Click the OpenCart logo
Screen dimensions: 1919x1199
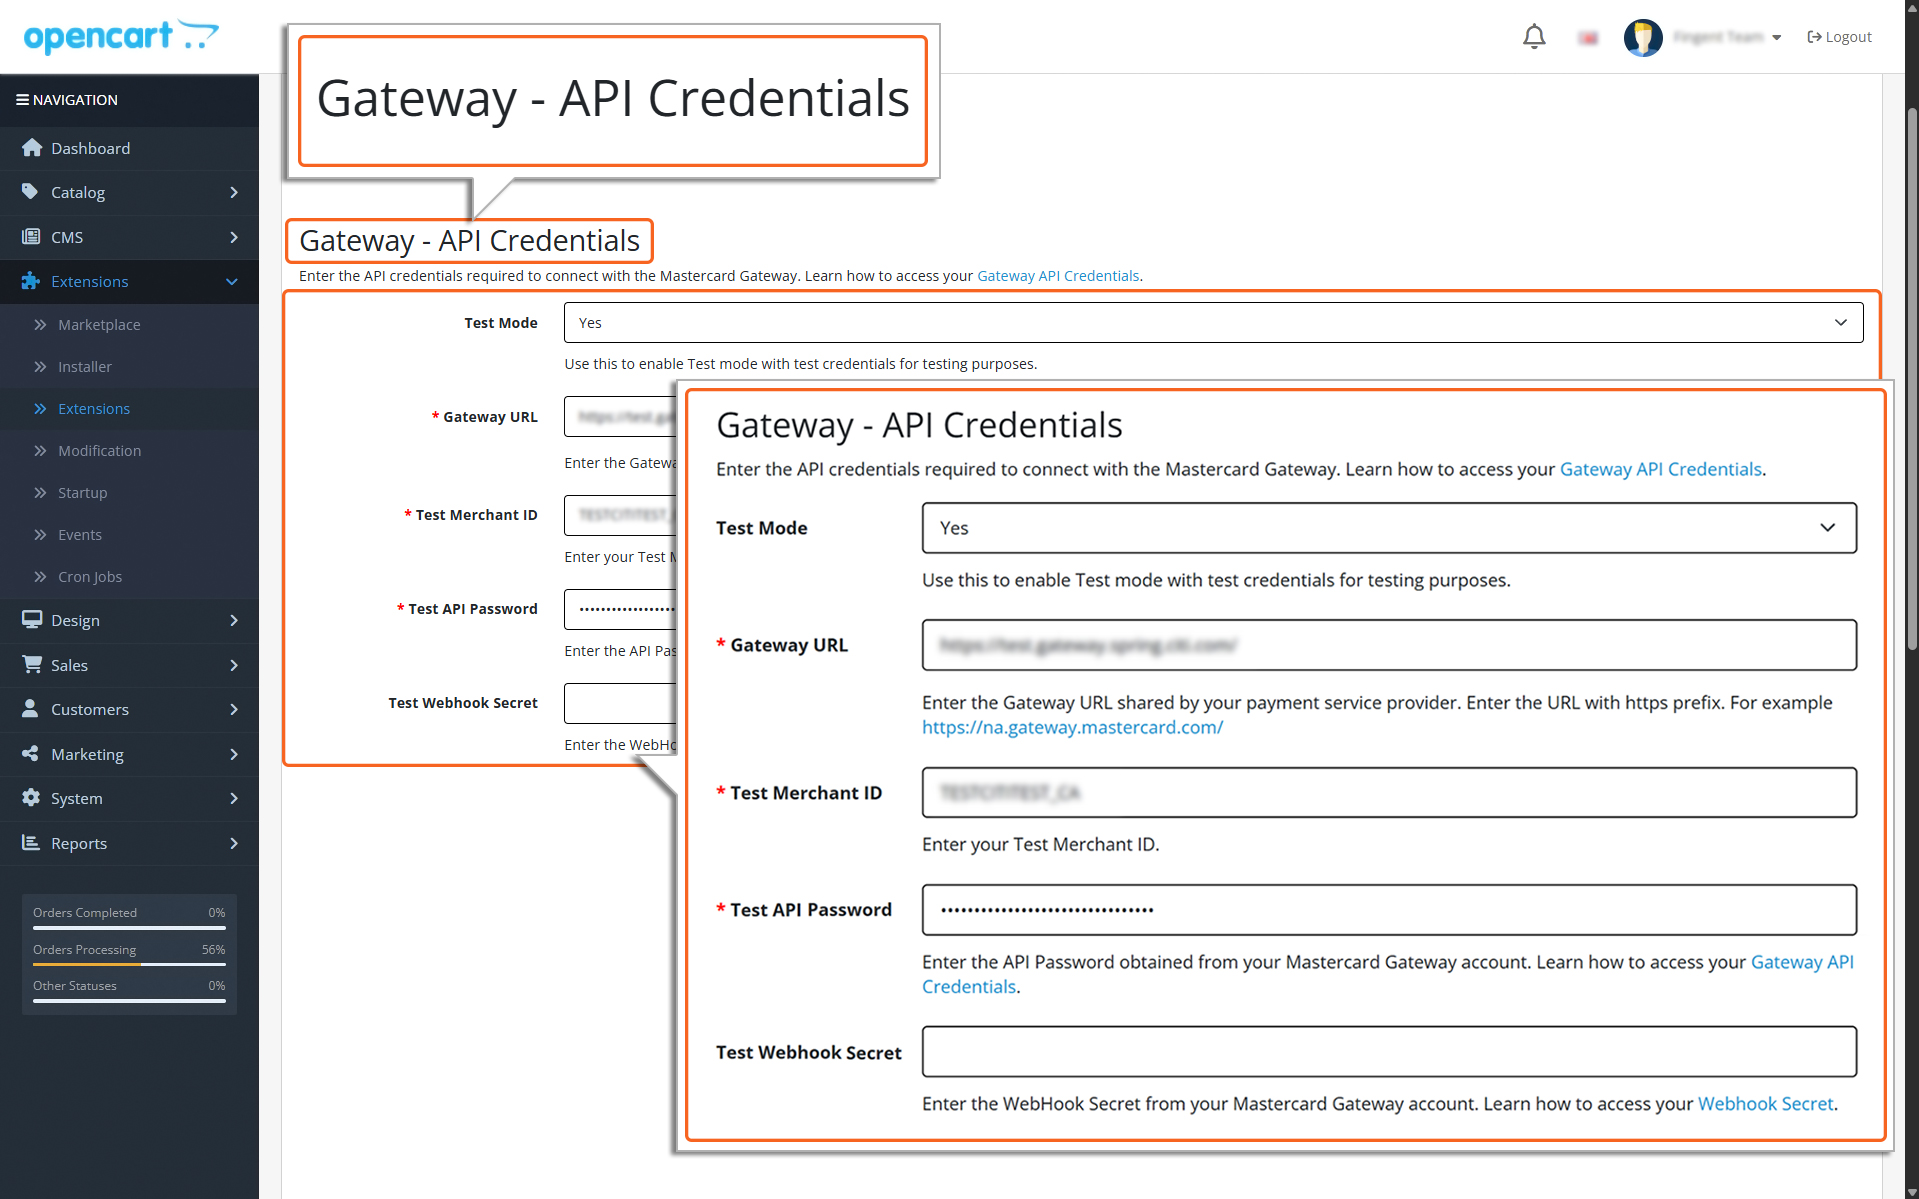pos(121,36)
